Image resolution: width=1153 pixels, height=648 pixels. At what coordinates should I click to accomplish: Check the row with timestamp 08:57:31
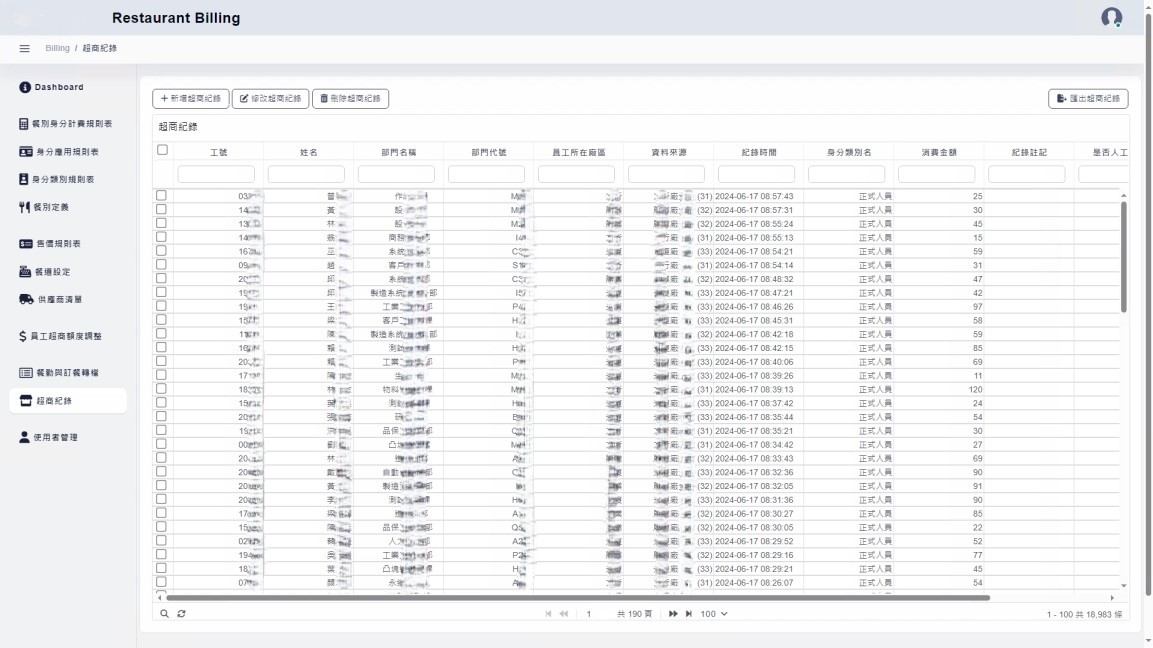pos(161,210)
